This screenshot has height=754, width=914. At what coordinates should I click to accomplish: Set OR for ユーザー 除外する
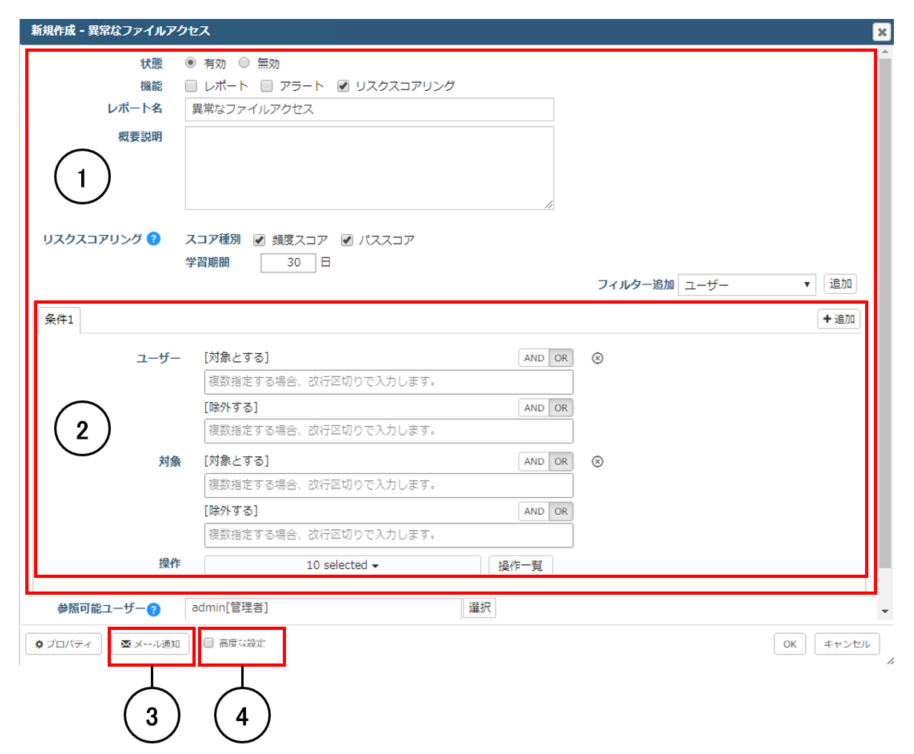561,408
